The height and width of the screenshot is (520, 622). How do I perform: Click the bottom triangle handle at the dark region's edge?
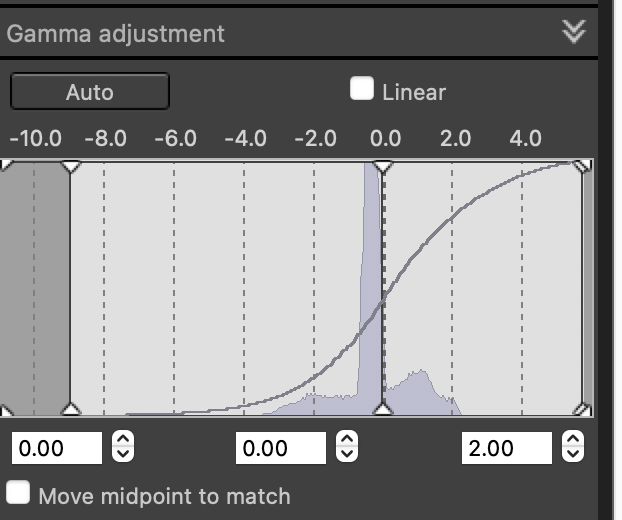tap(70, 408)
